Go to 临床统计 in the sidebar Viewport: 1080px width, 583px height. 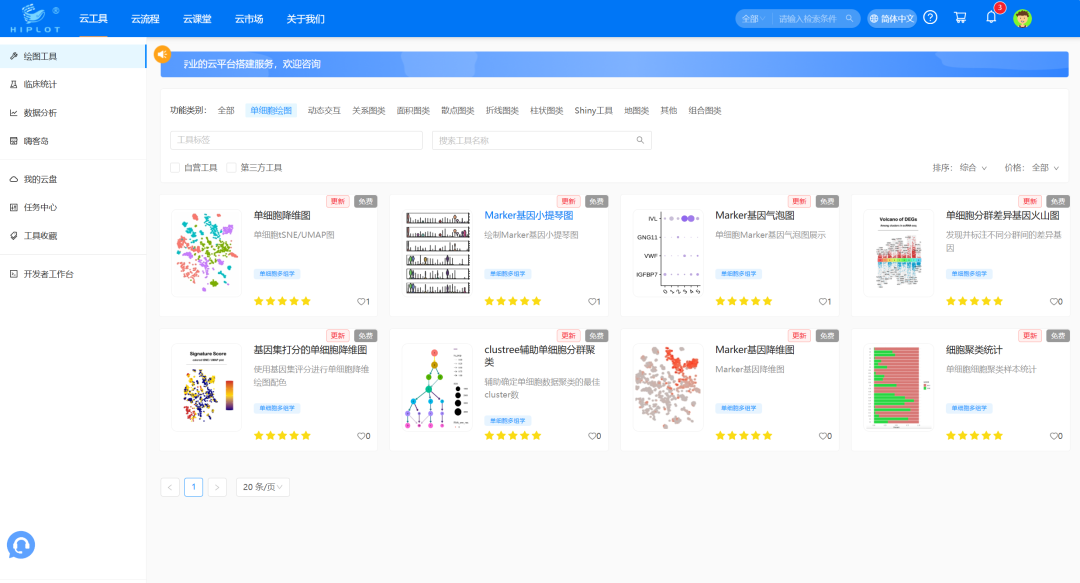(x=40, y=84)
